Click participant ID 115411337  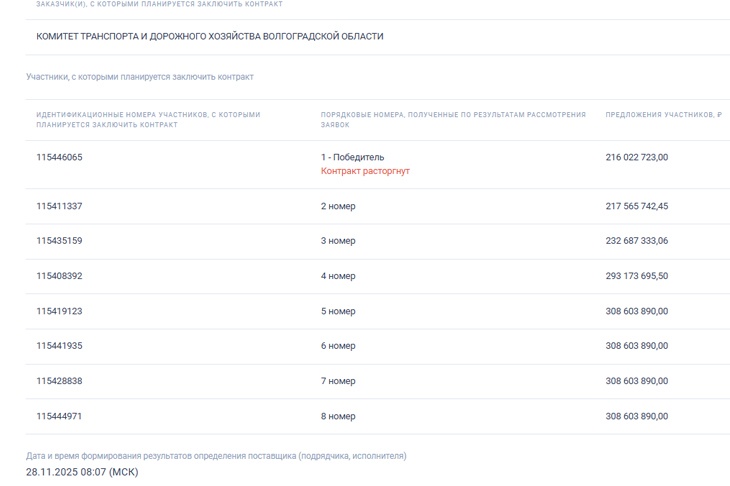coord(59,206)
